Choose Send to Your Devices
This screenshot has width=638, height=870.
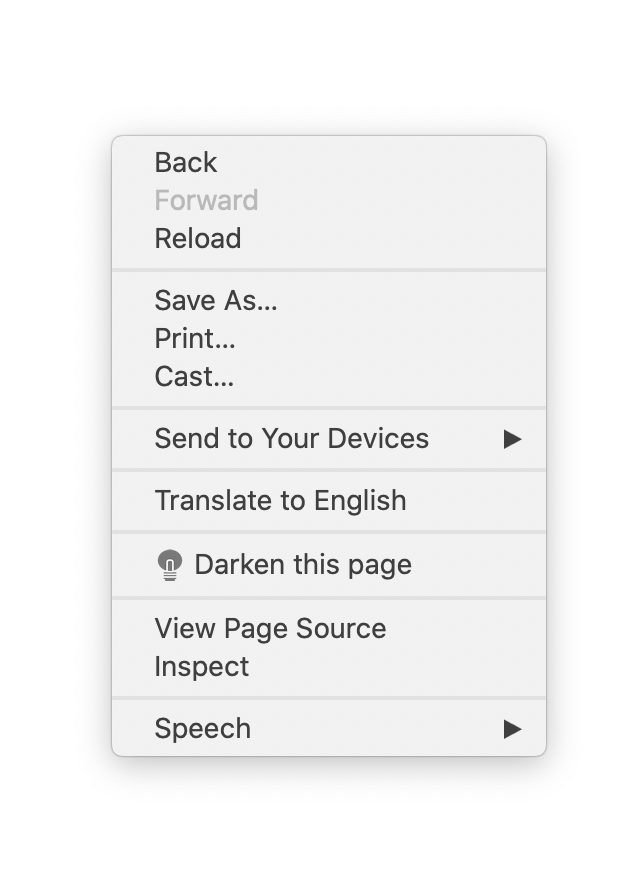[291, 438]
